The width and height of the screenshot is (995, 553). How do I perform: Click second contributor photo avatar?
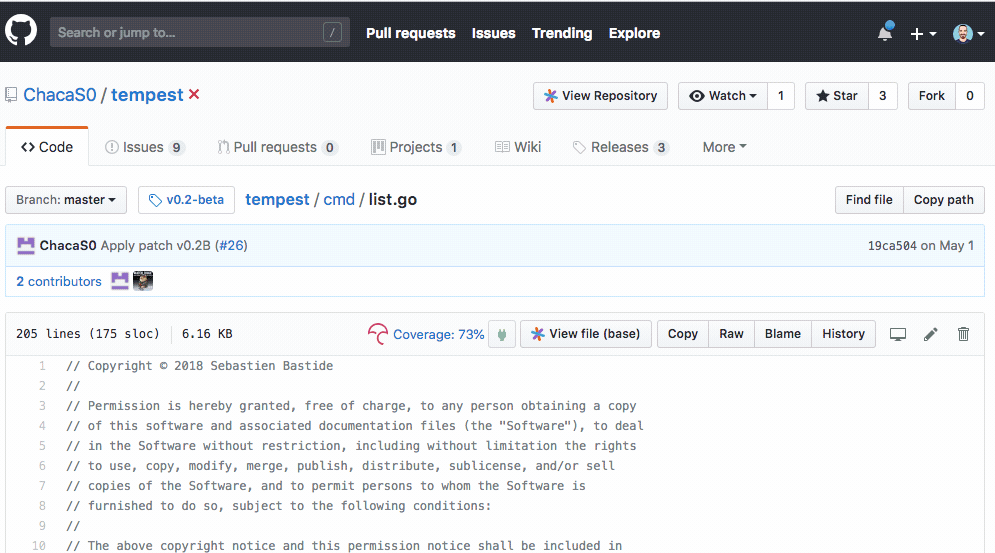pyautogui.click(x=143, y=281)
